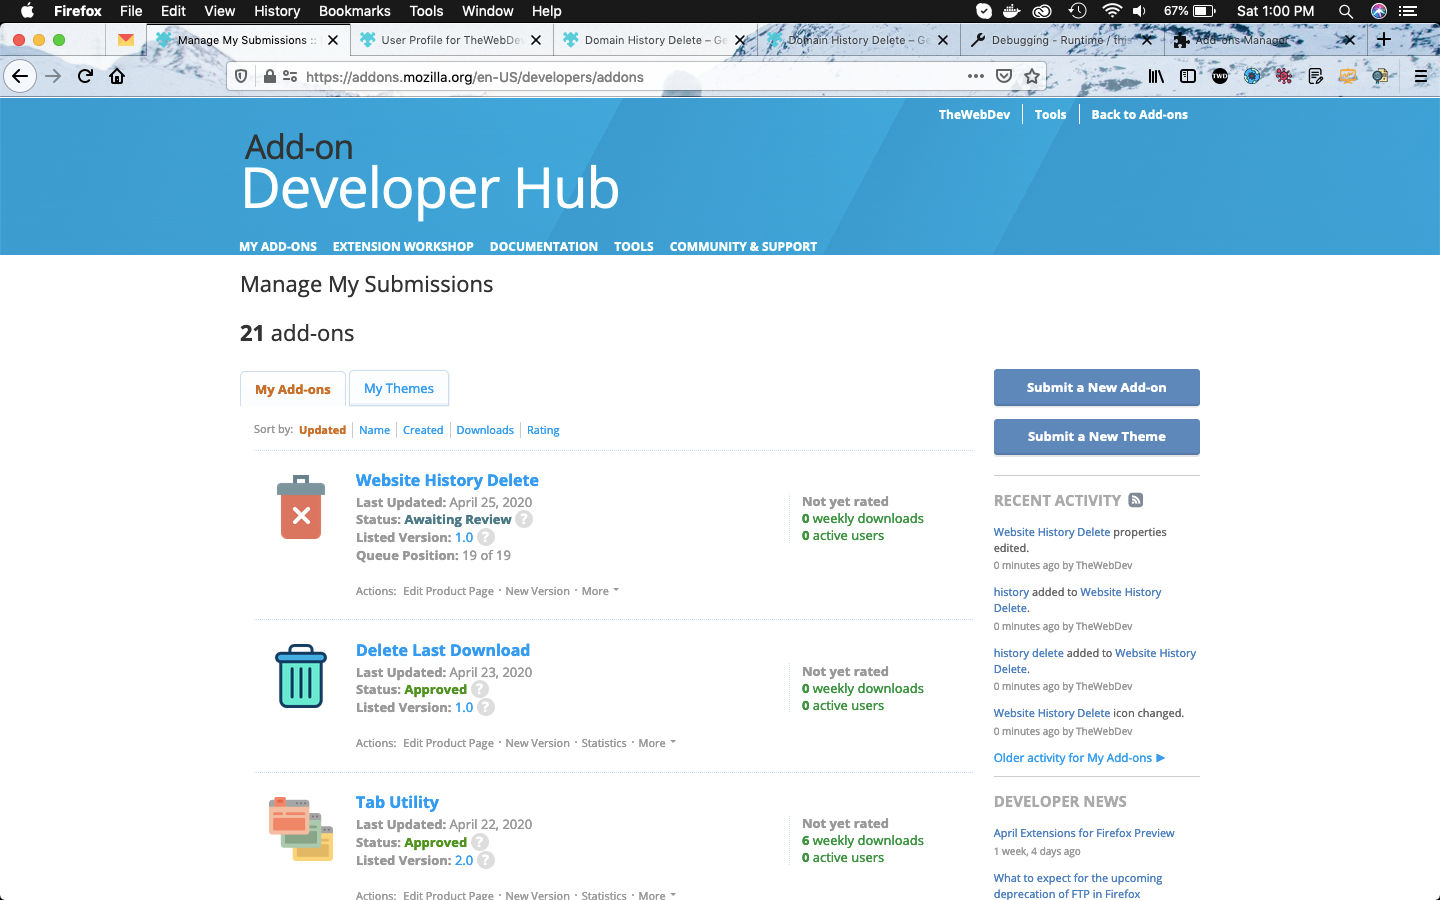Open the Bookmarks menu in menu bar

click(354, 11)
